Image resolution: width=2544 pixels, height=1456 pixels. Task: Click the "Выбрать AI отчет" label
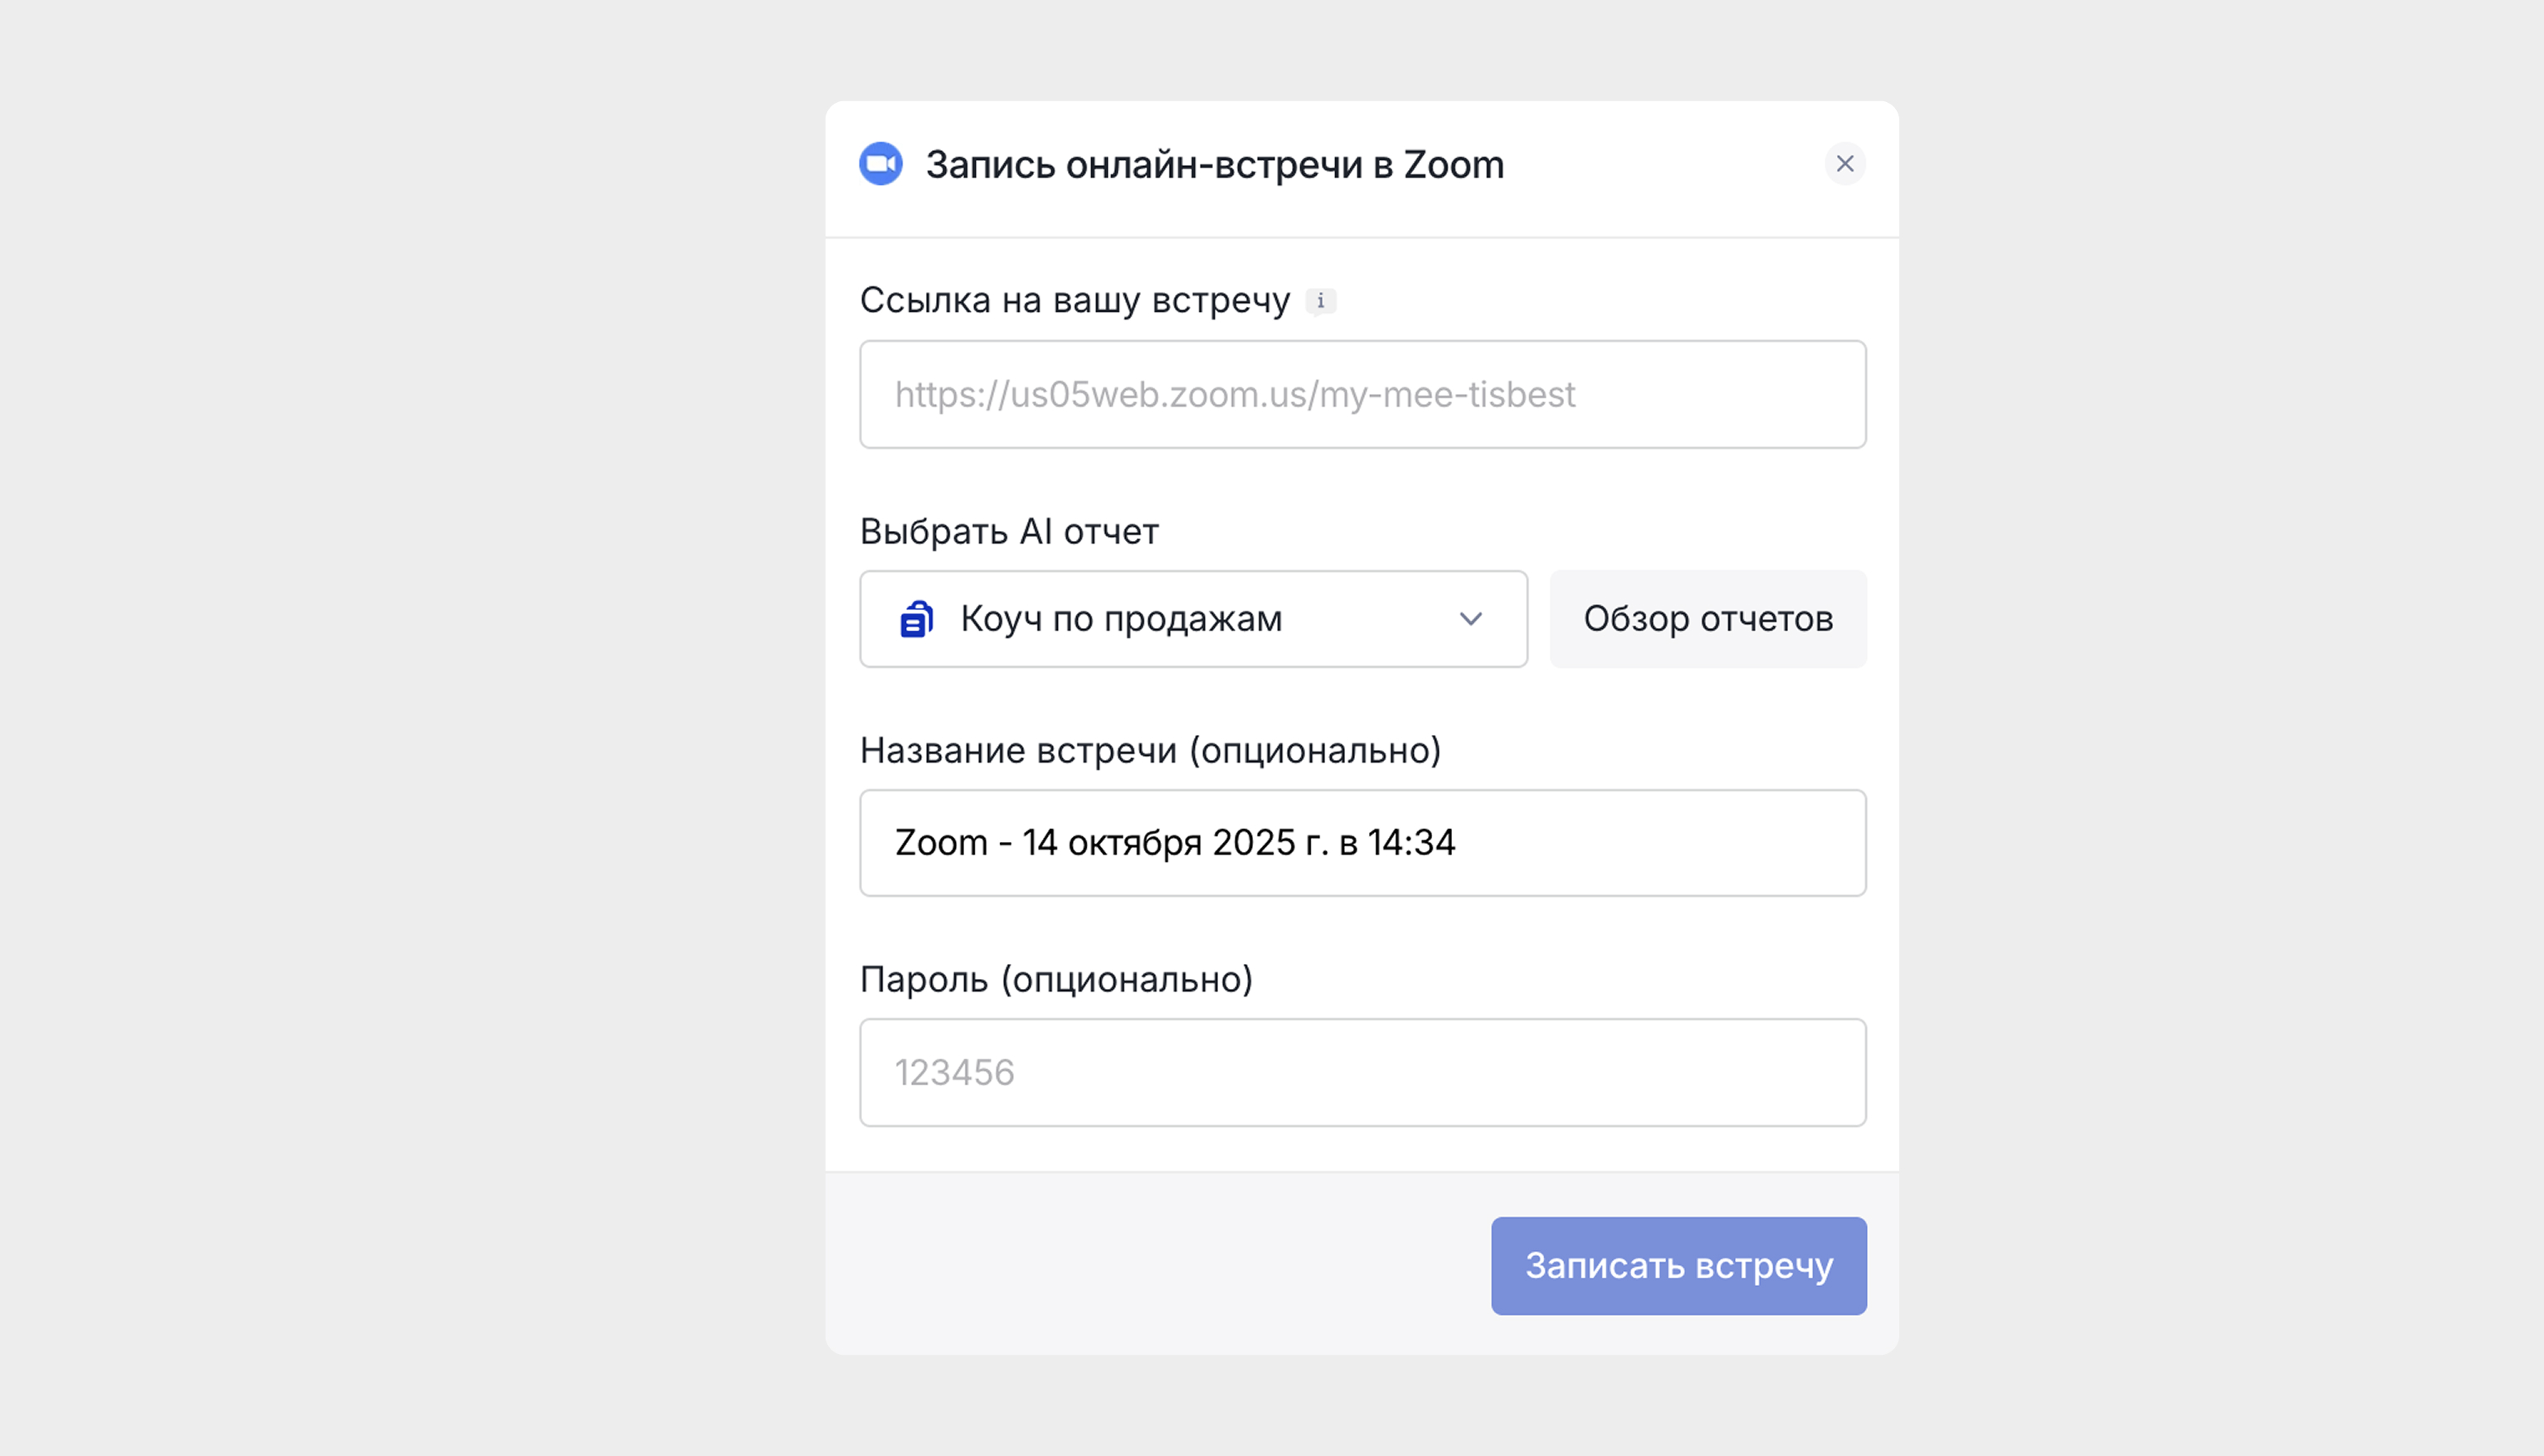pos(1008,532)
